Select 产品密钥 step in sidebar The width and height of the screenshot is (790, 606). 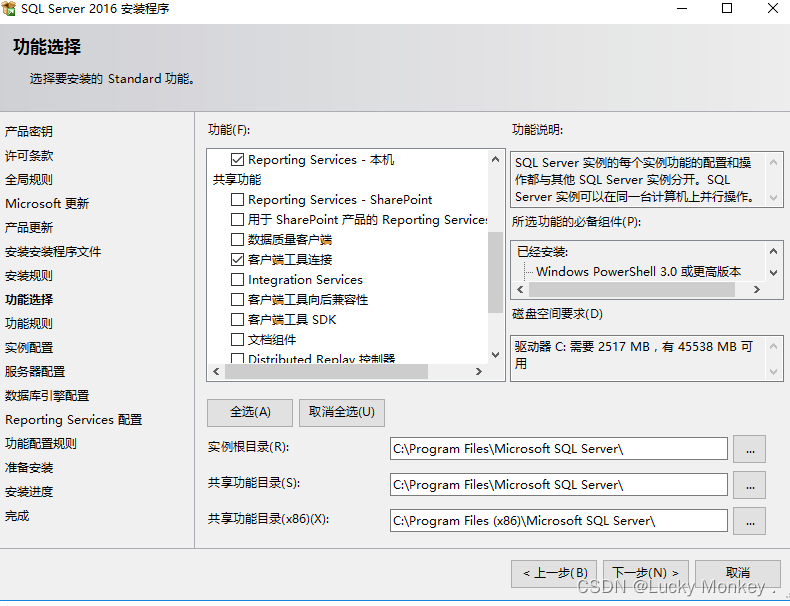(29, 131)
